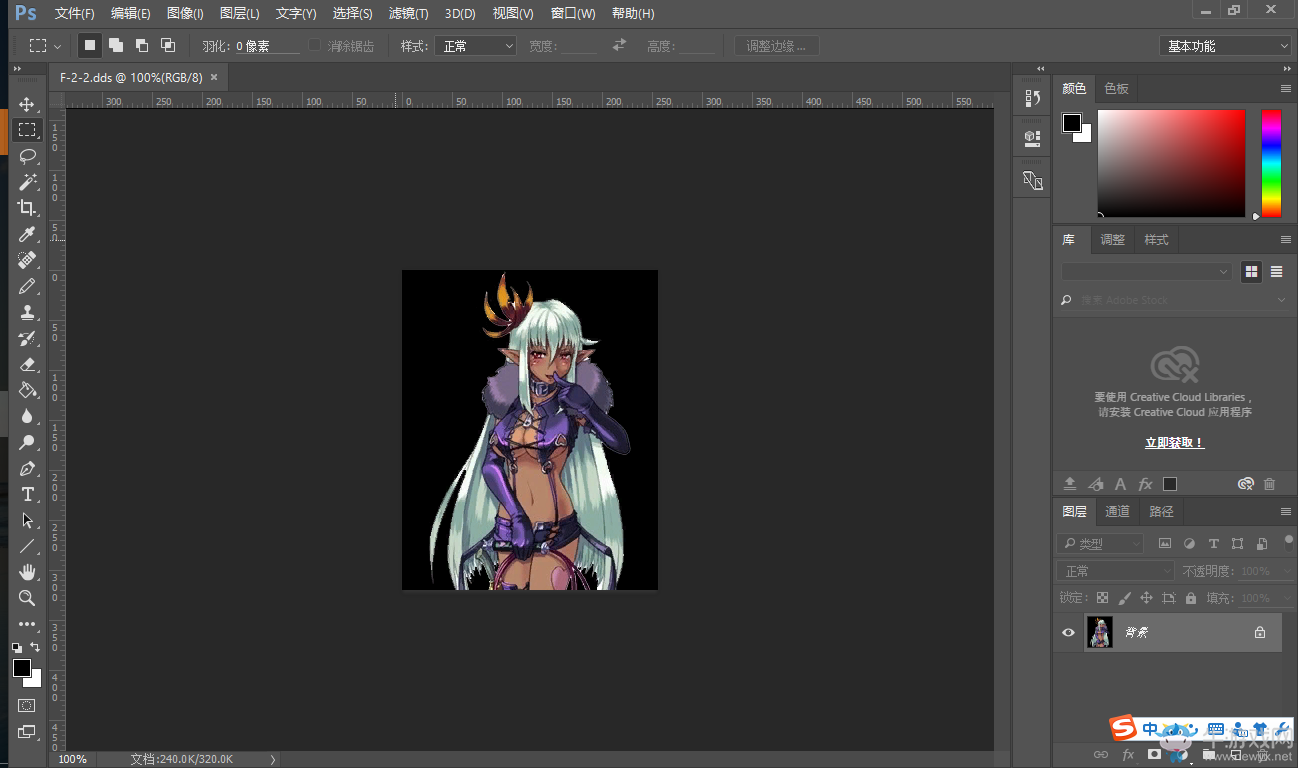Open the History panel icon
The height and width of the screenshot is (768, 1298).
click(1032, 98)
